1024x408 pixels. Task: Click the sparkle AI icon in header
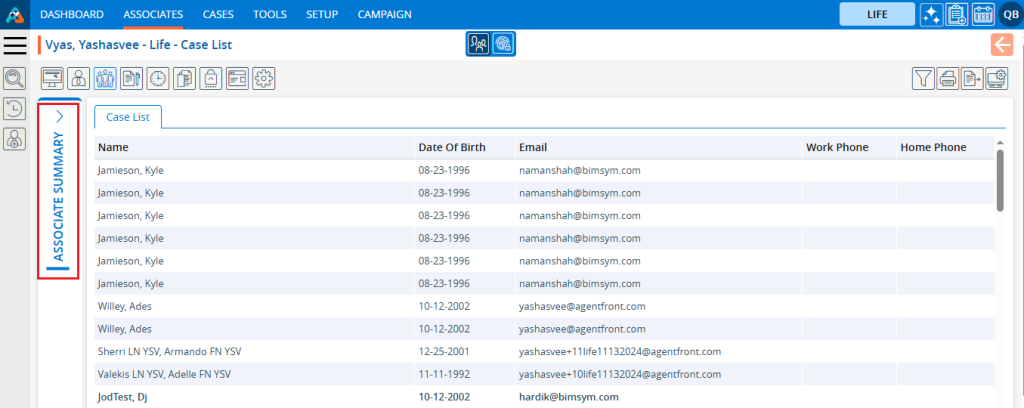pyautogui.click(x=931, y=14)
